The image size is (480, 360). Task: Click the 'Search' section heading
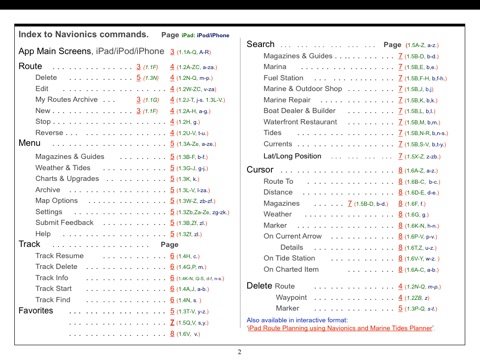click(260, 44)
